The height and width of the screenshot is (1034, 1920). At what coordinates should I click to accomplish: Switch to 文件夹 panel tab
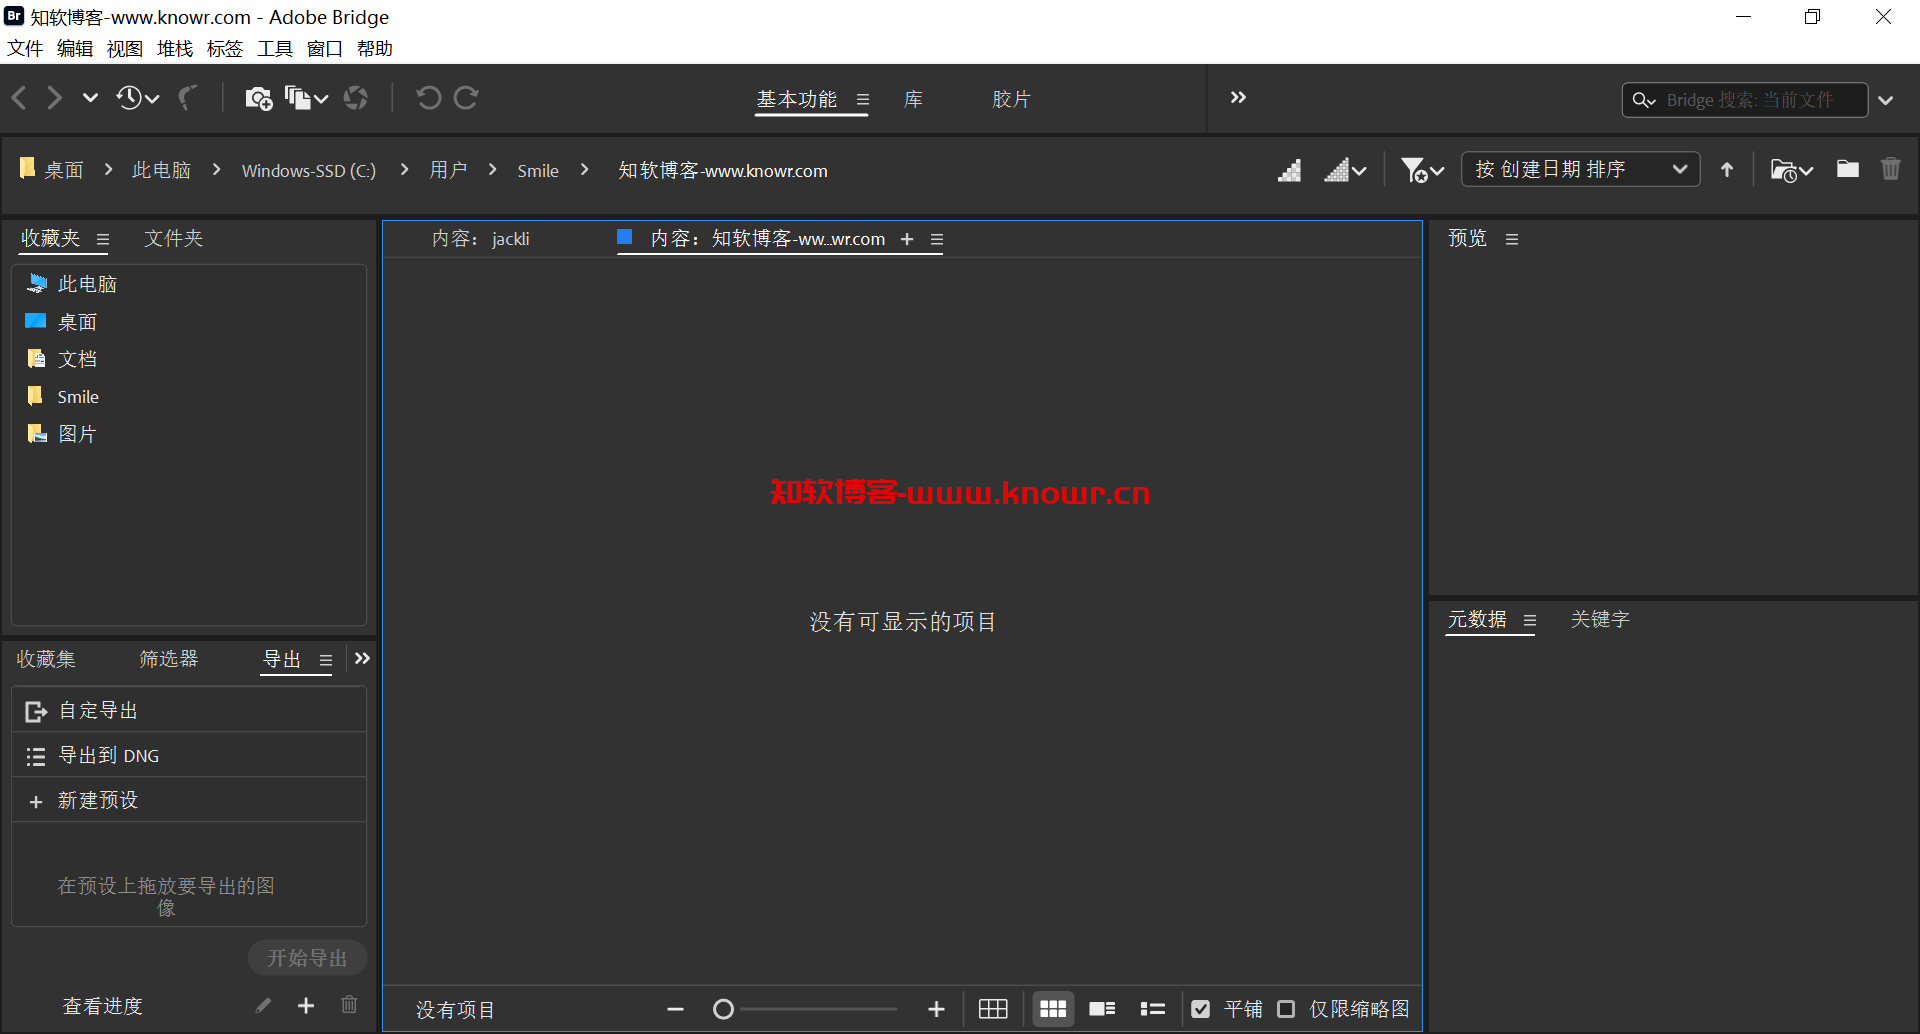coord(173,238)
